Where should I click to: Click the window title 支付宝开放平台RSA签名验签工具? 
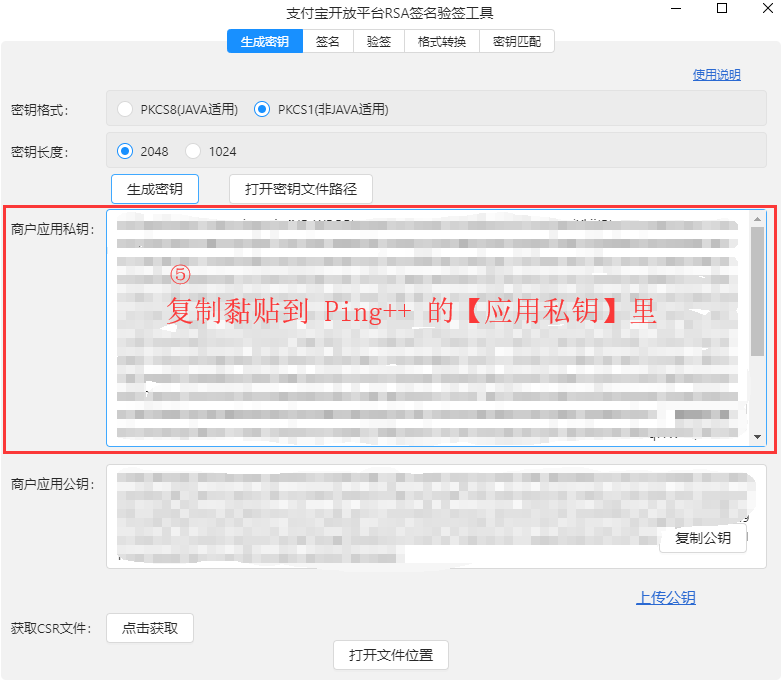(x=390, y=13)
